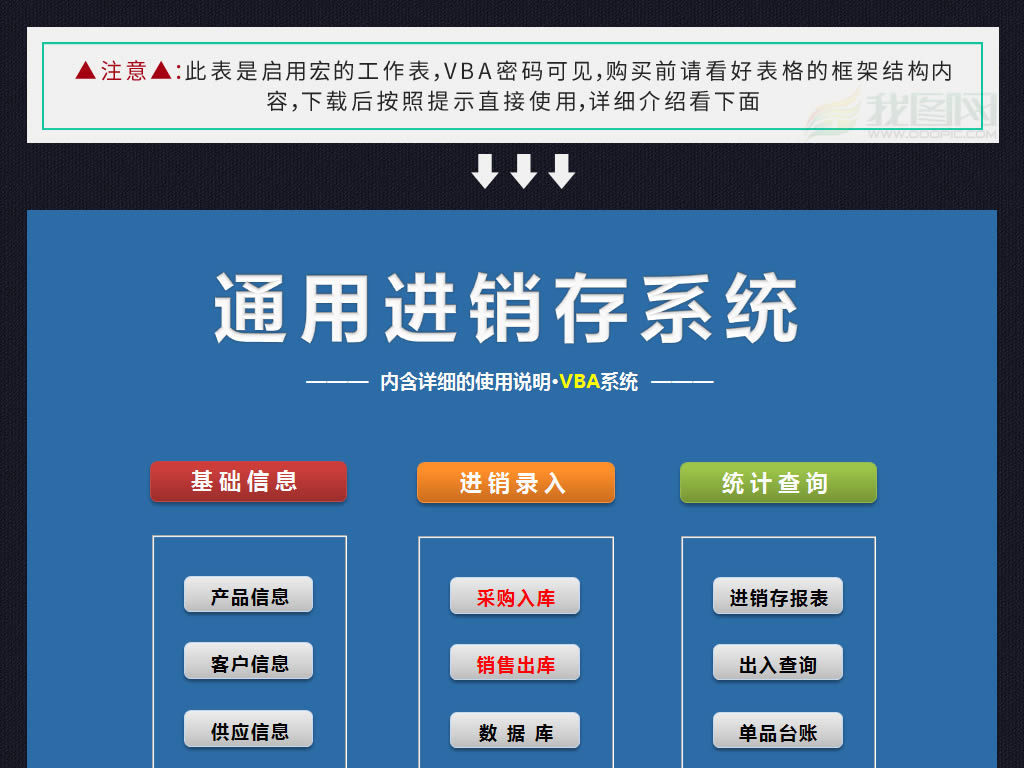The width and height of the screenshot is (1024, 768).
Task: Open the 出入查询 (In/Out Query) screen
Action: pos(777,663)
